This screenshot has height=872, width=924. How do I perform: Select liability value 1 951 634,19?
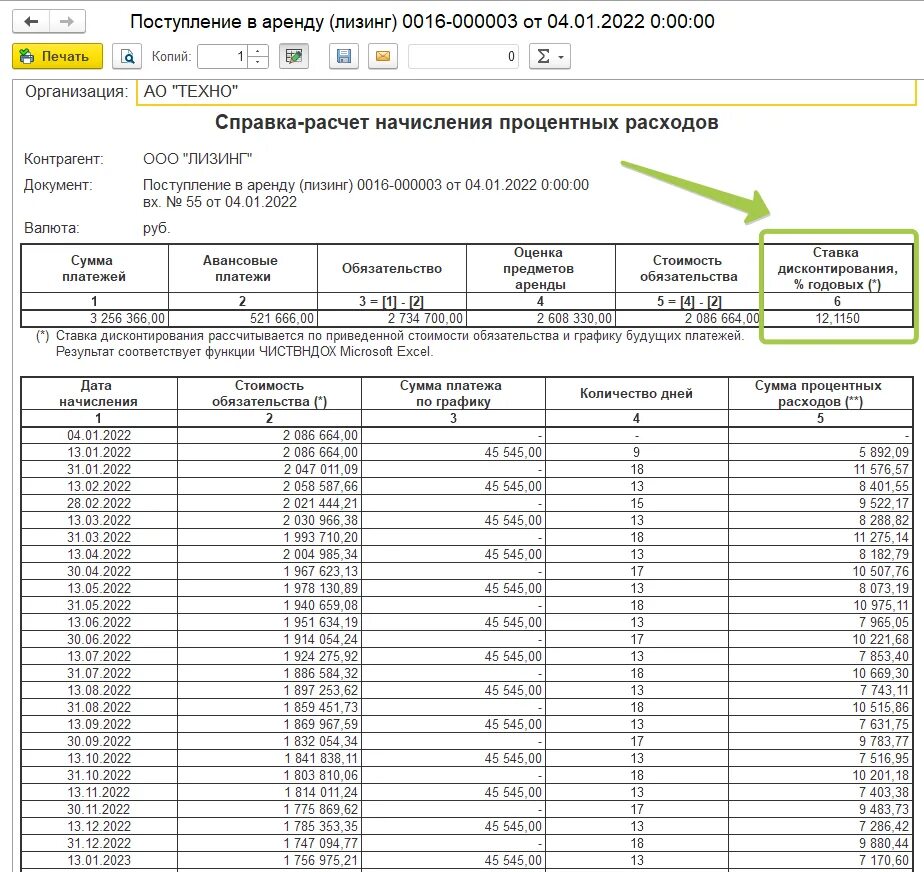[x=269, y=623]
